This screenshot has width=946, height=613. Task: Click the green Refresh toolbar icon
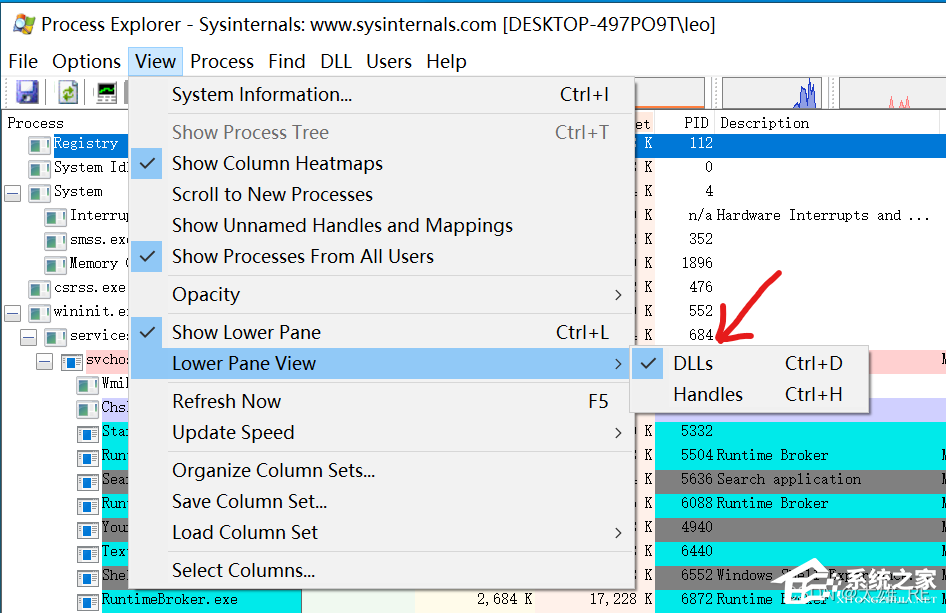pyautogui.click(x=68, y=93)
